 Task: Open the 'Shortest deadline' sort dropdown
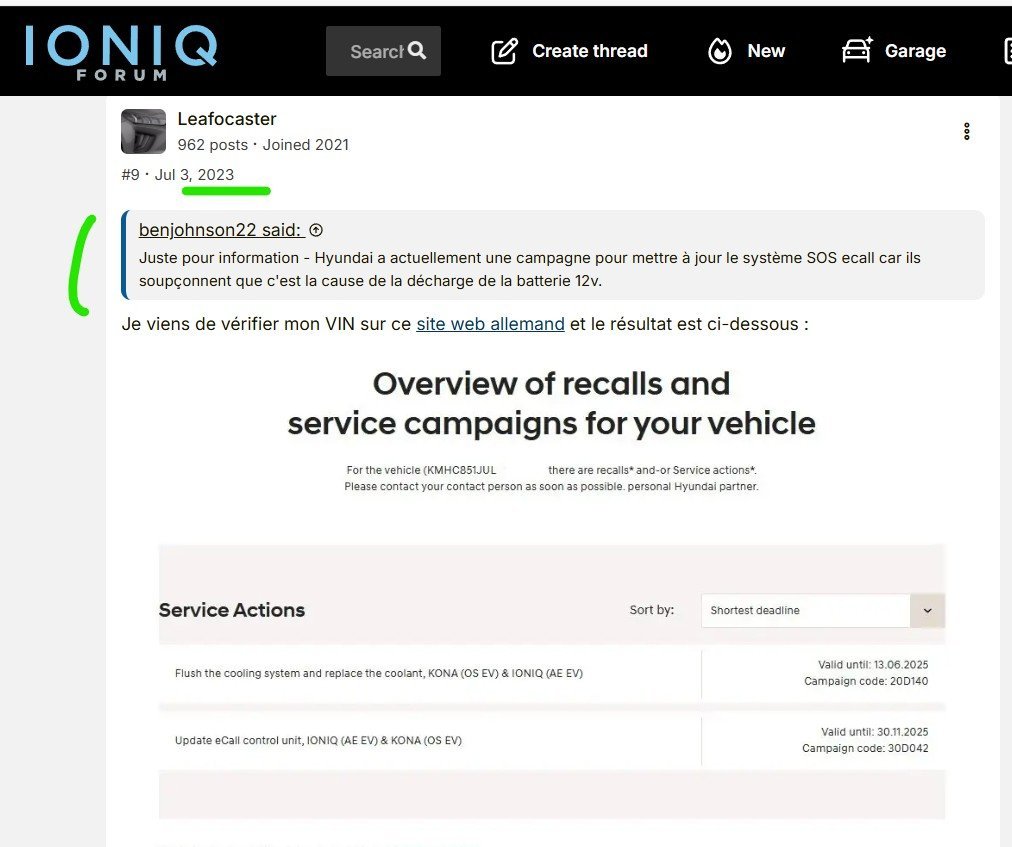[x=823, y=611]
